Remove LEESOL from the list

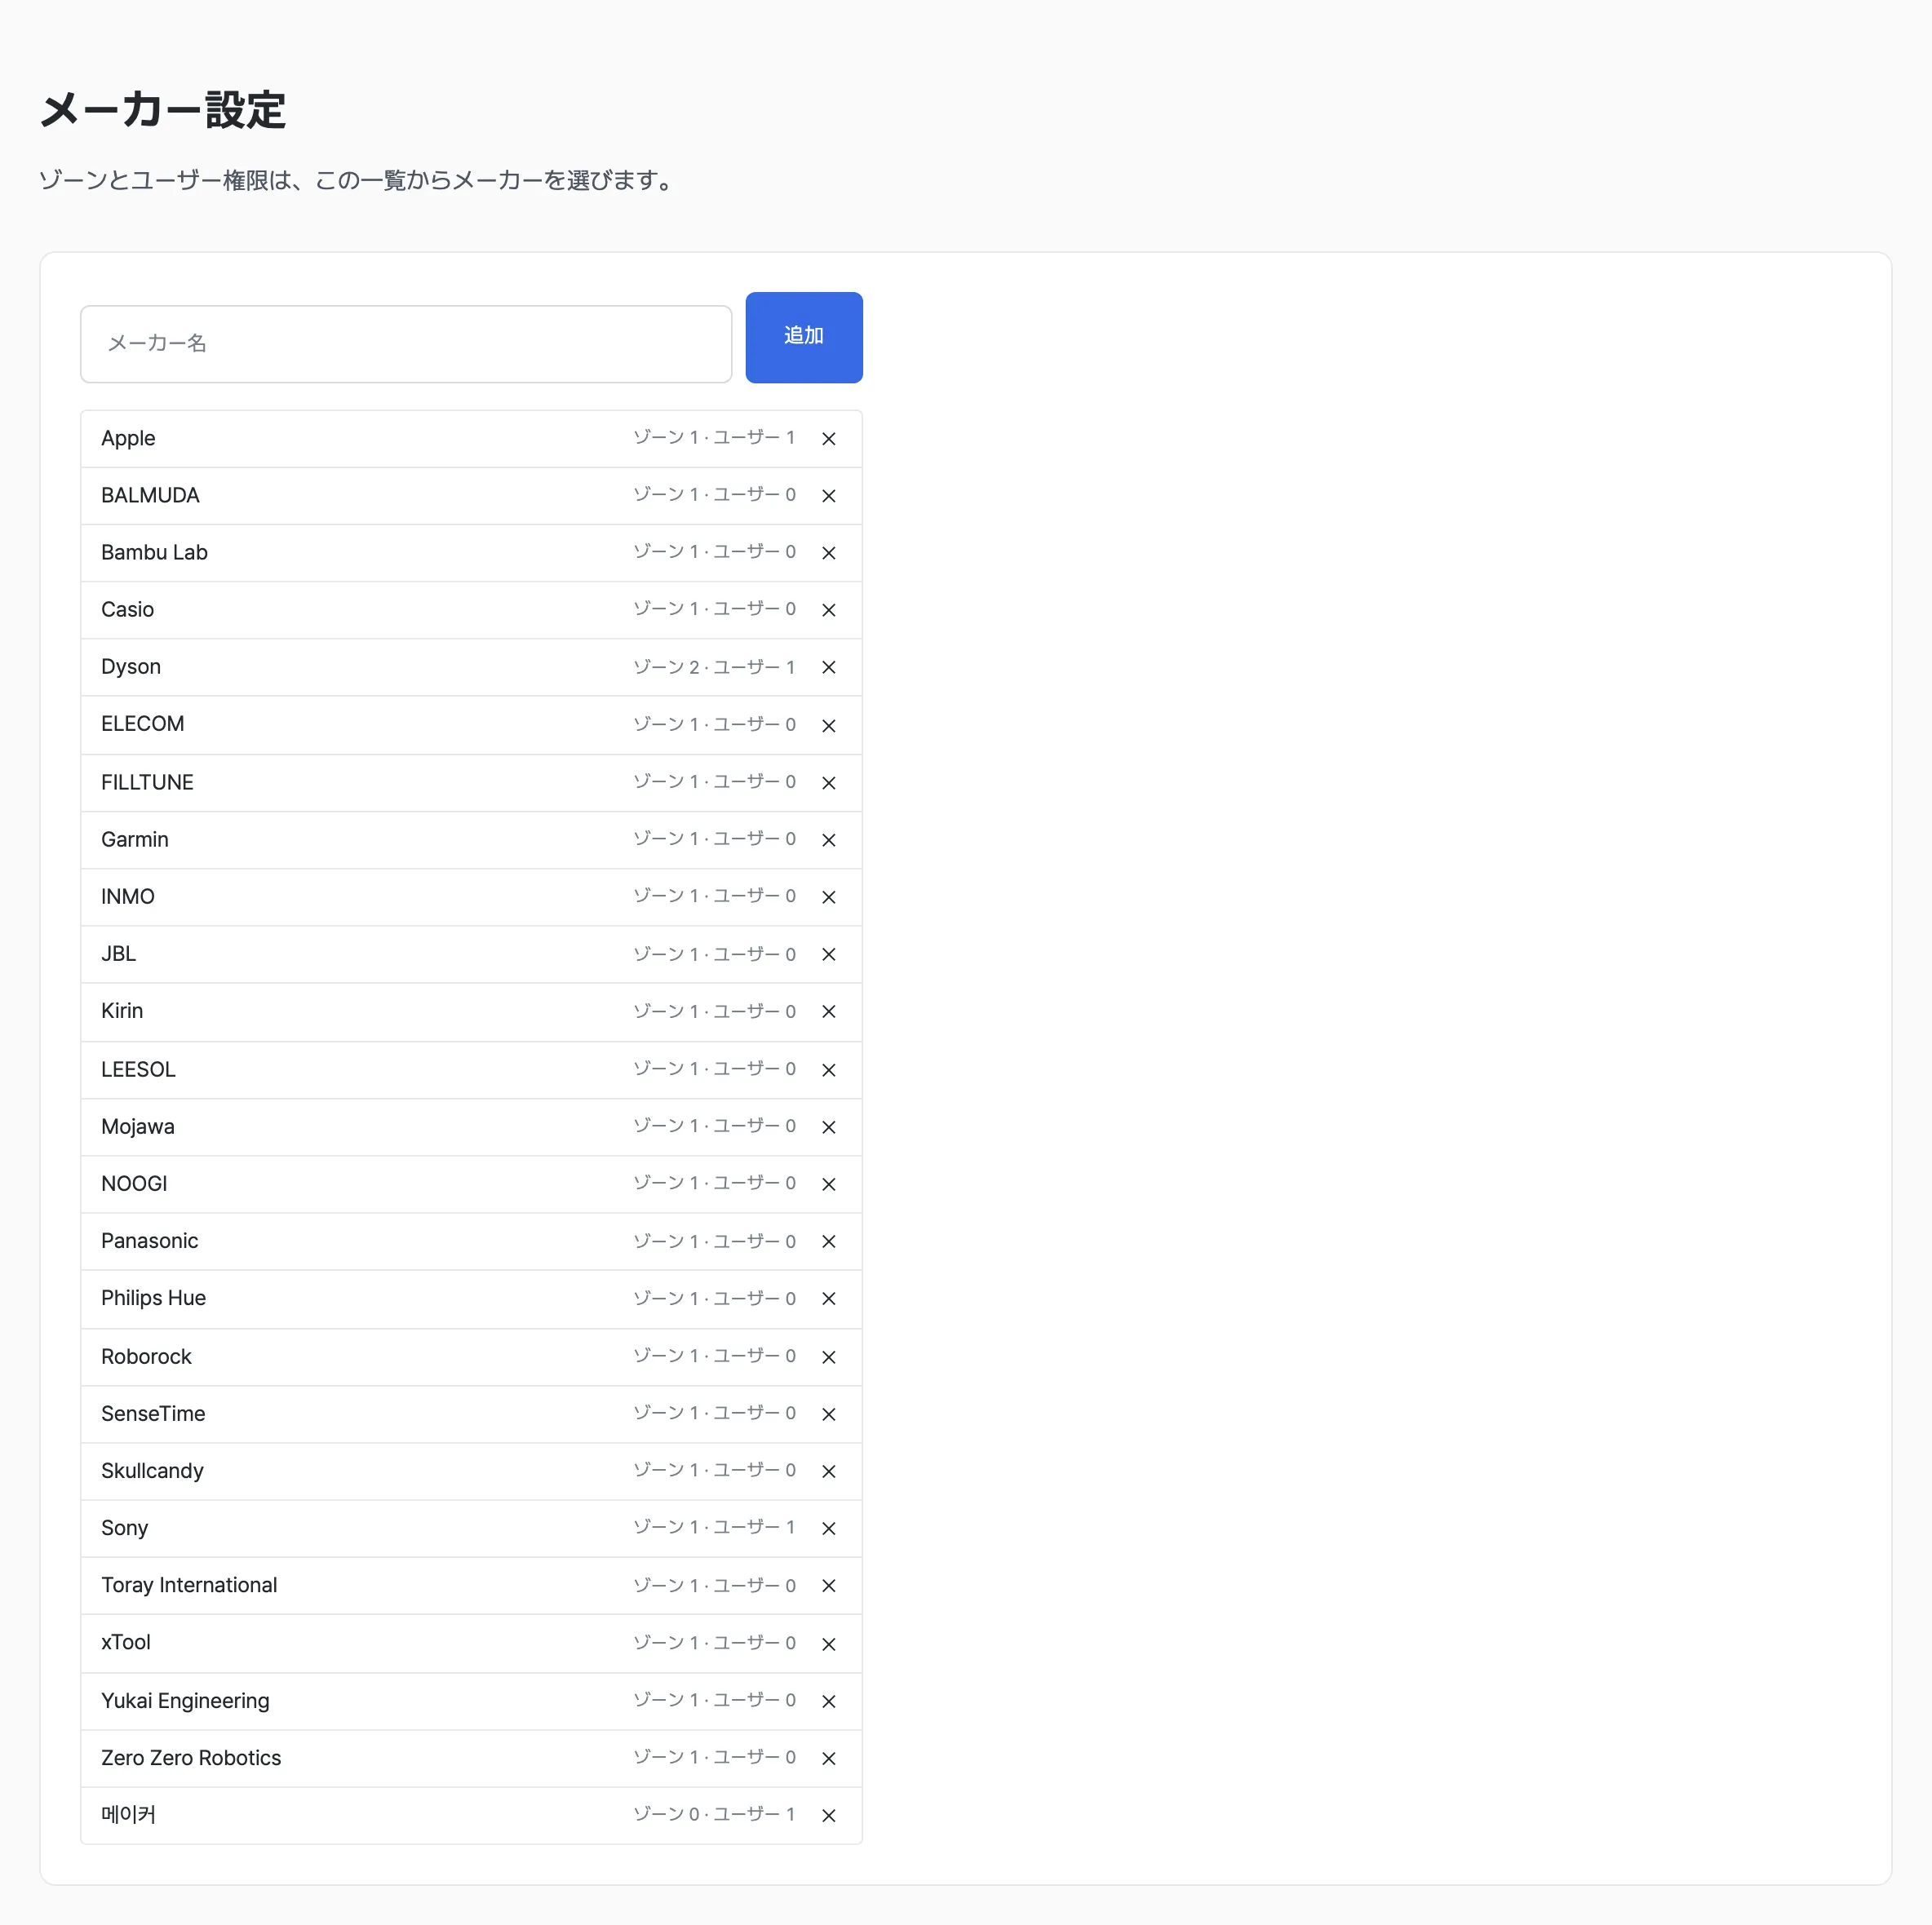[x=828, y=1070]
